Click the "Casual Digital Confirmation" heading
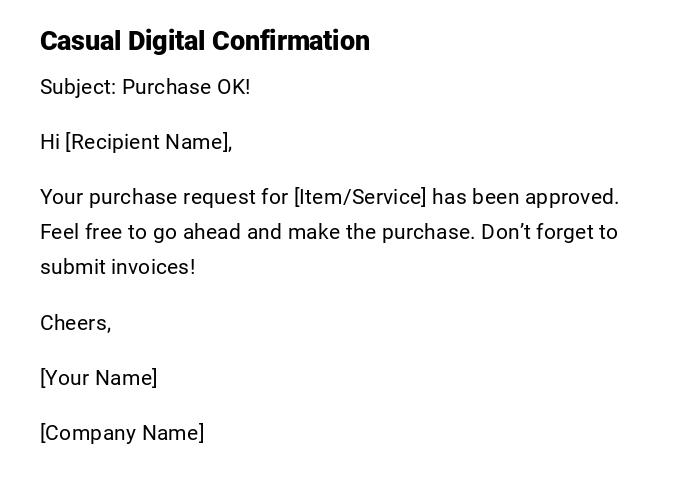The width and height of the screenshot is (700, 495). [204, 41]
